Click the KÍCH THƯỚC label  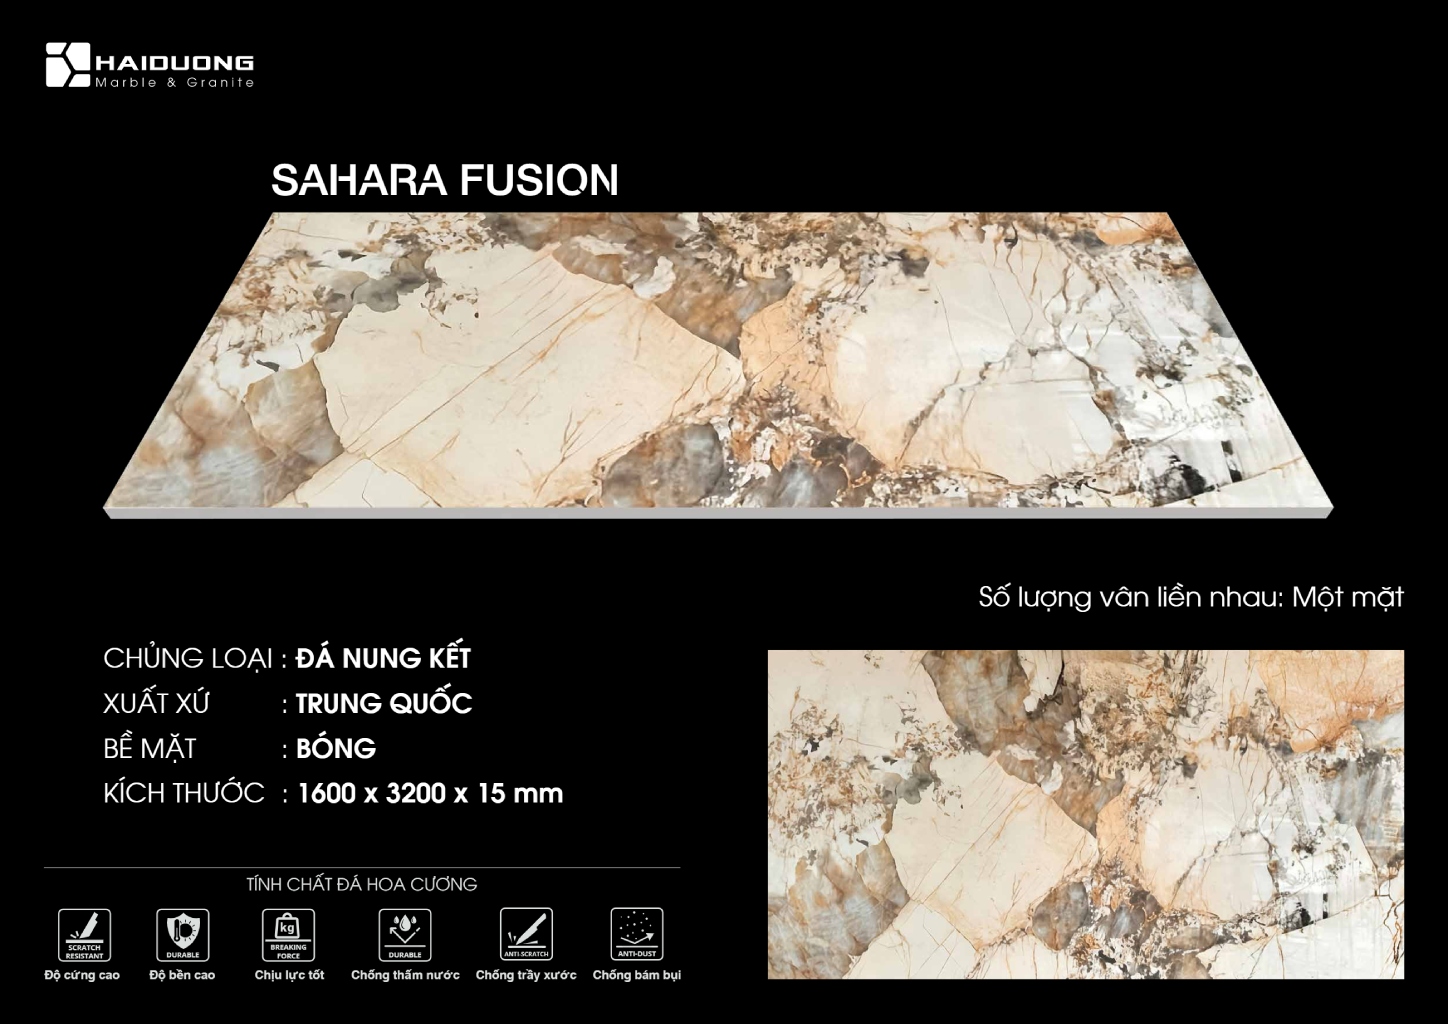point(184,793)
